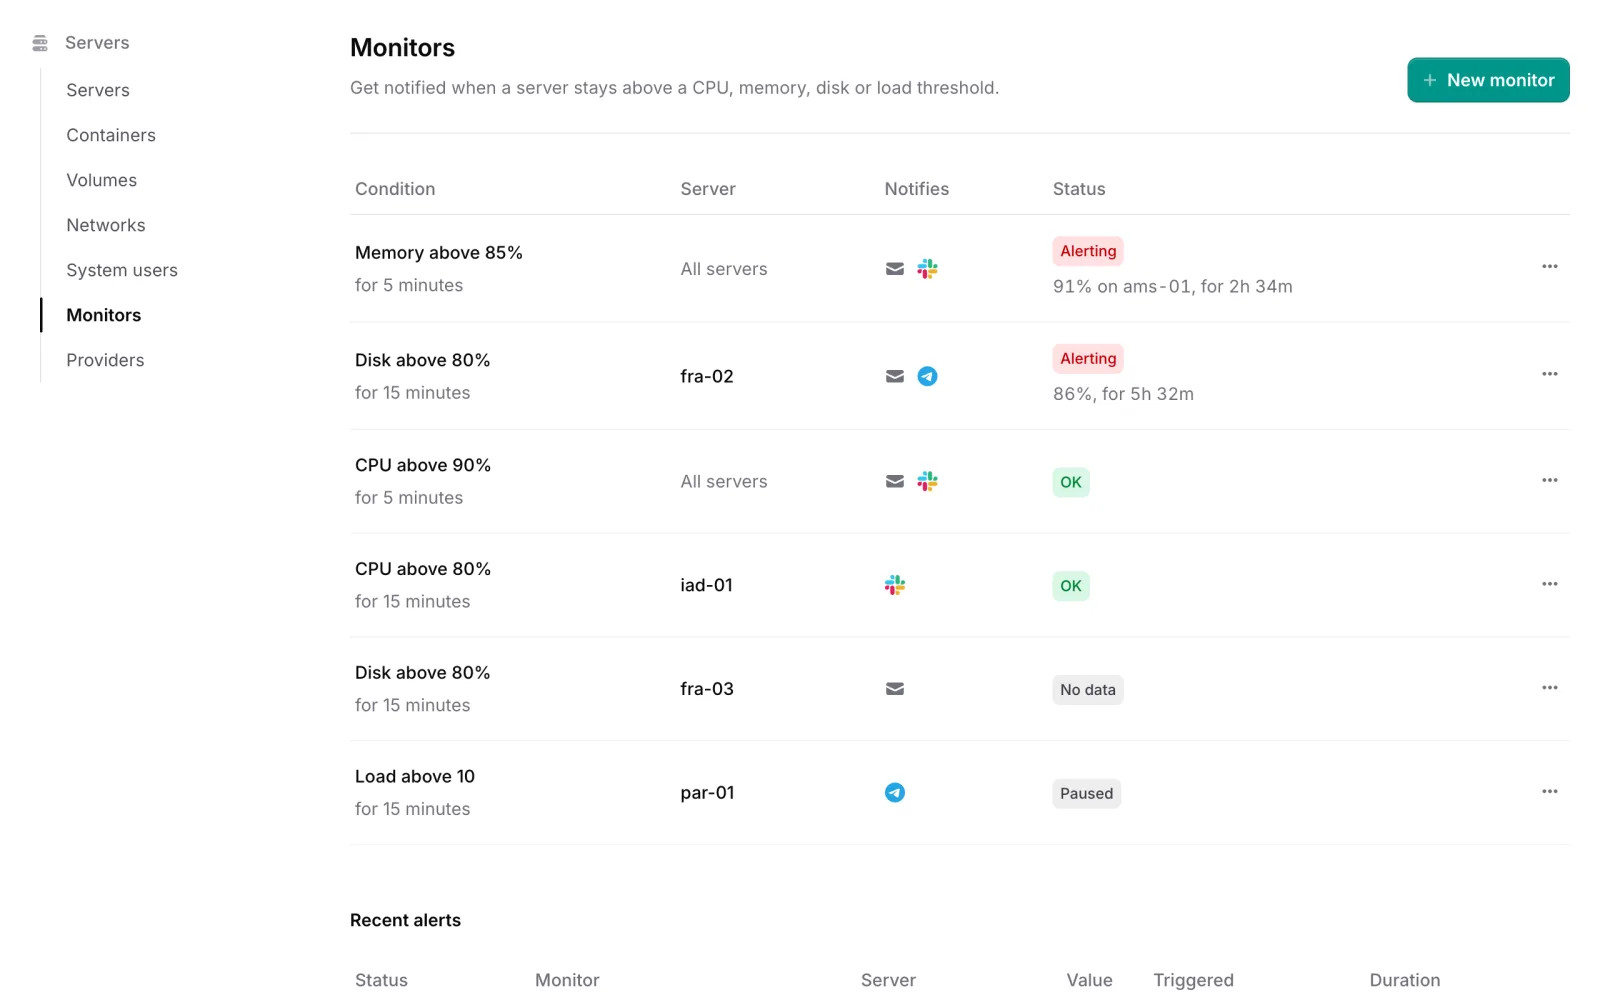Click Telegram icon on par-01 load monitor
Screen dimensions: 1600x1000
tap(895, 793)
